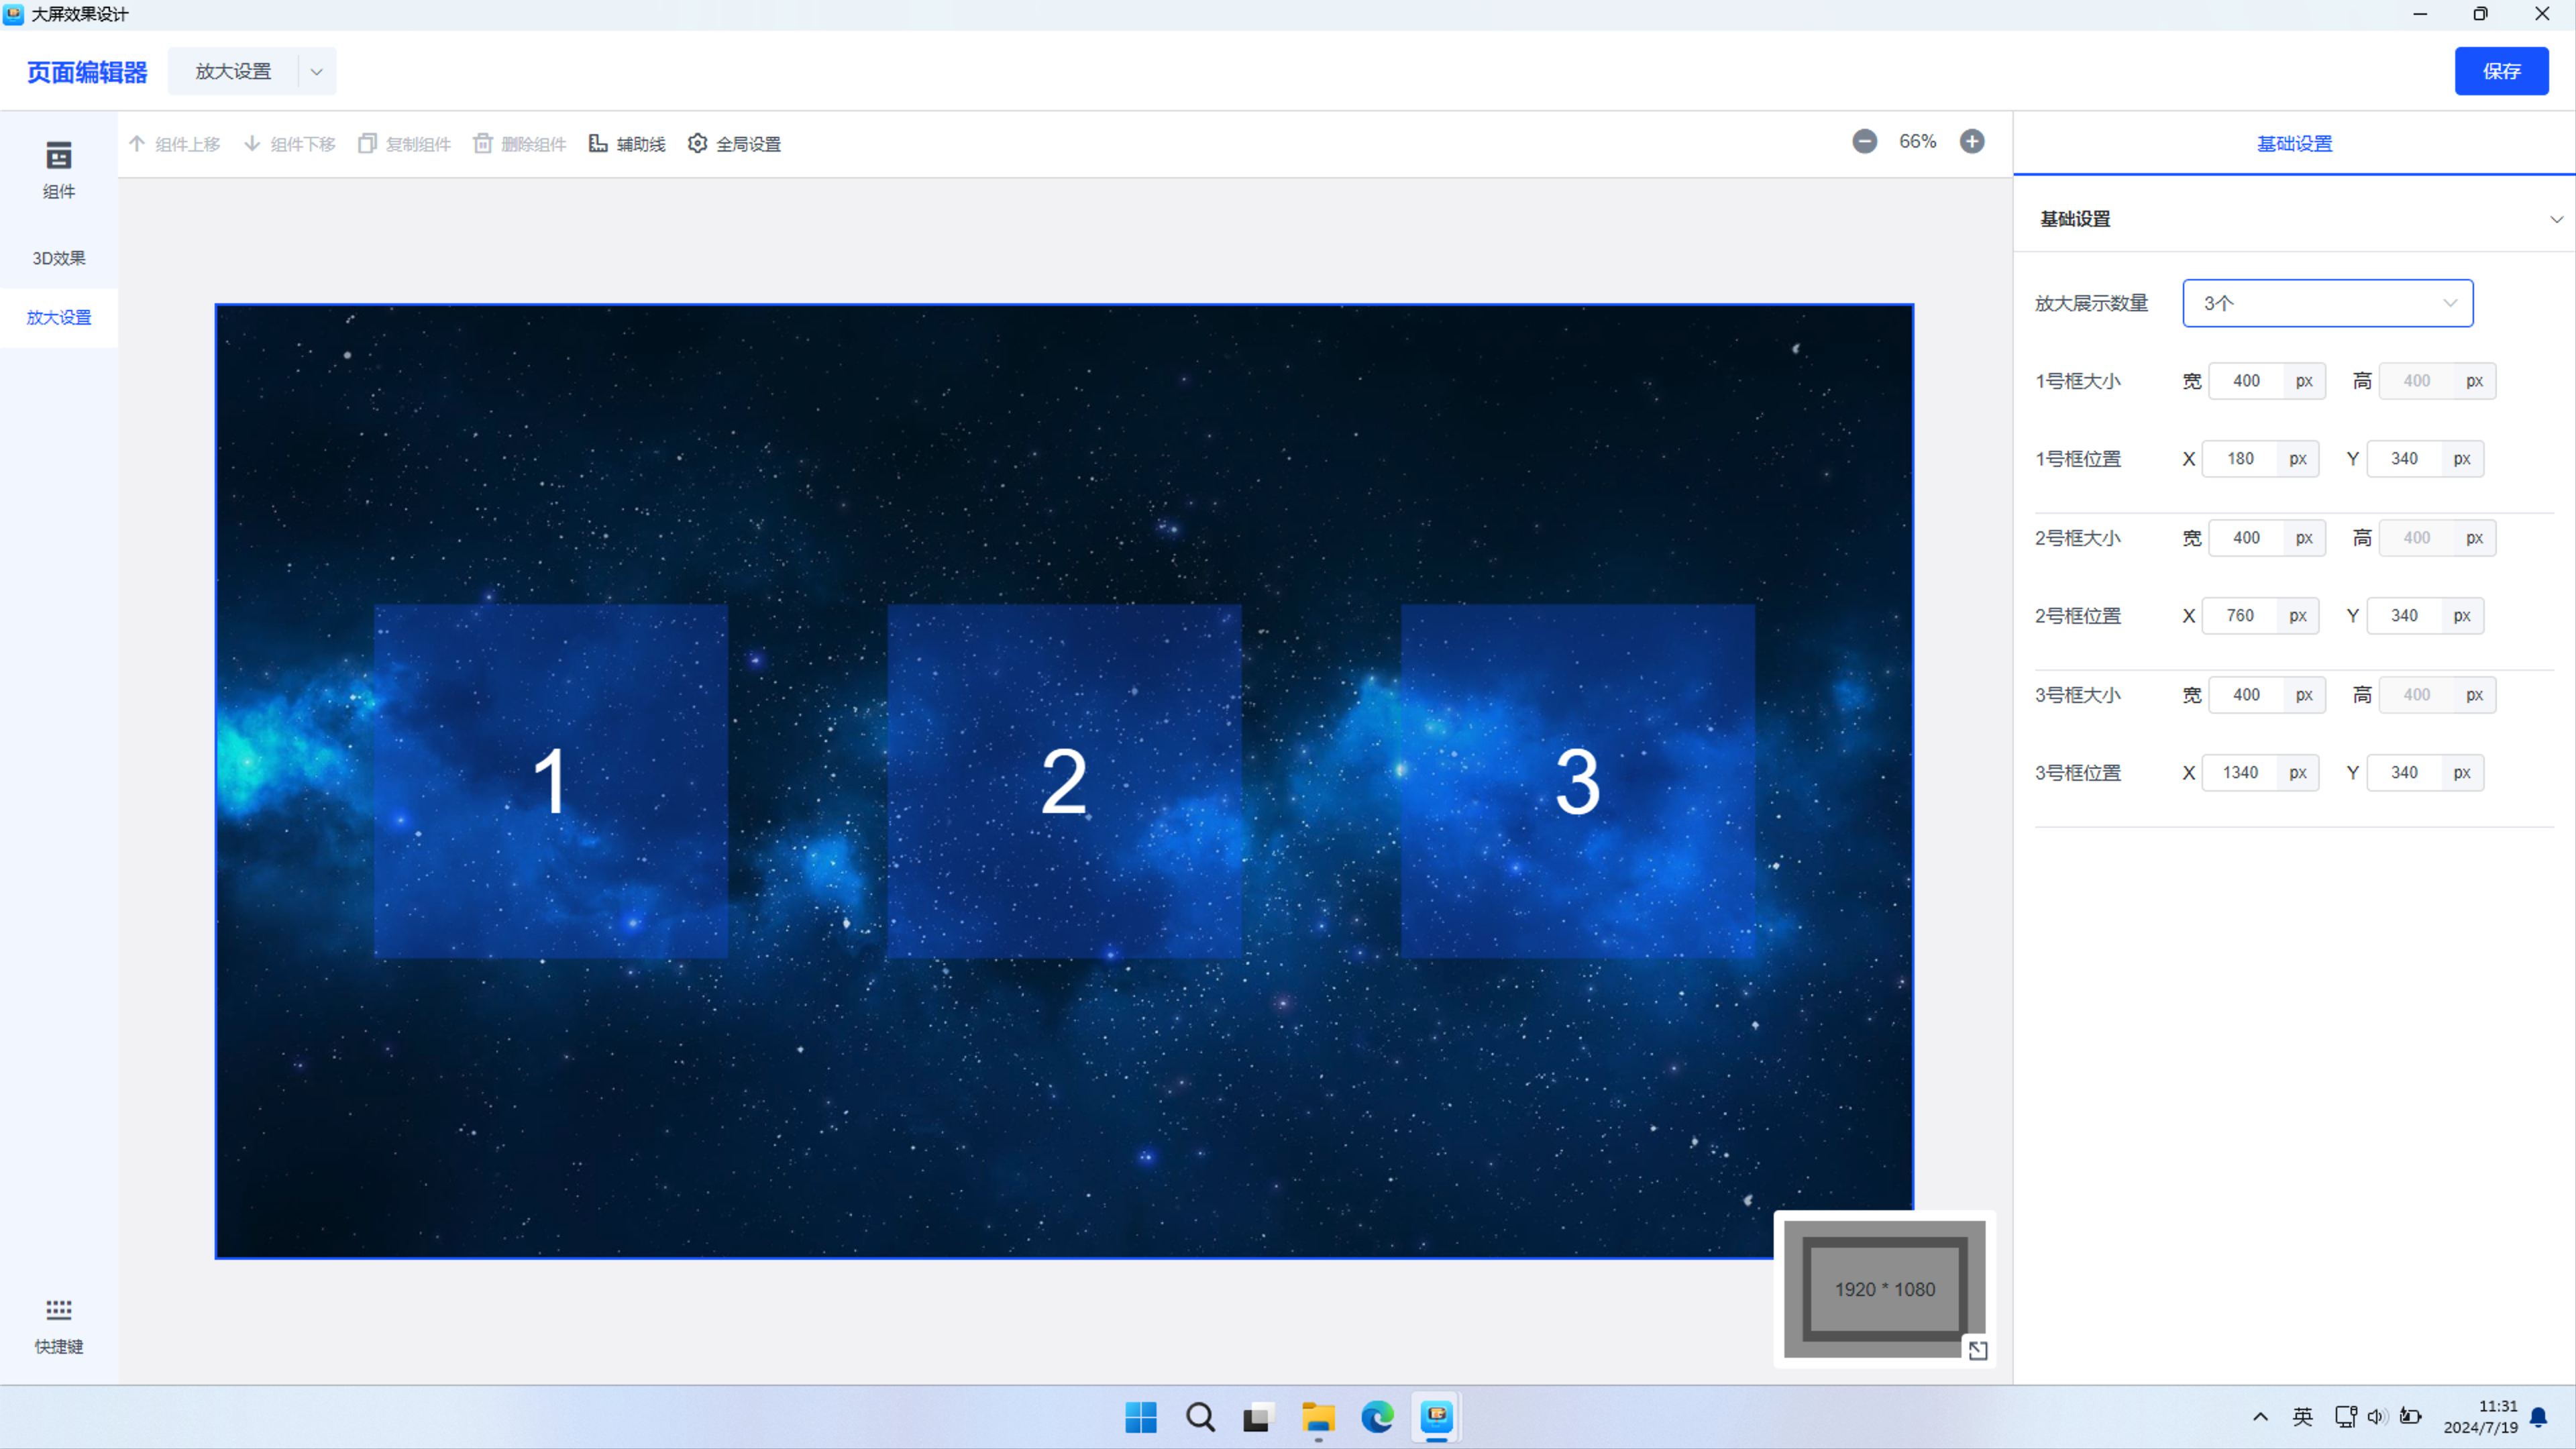Open the 组件 components panel icon
The height and width of the screenshot is (1449, 2576).
(58, 170)
